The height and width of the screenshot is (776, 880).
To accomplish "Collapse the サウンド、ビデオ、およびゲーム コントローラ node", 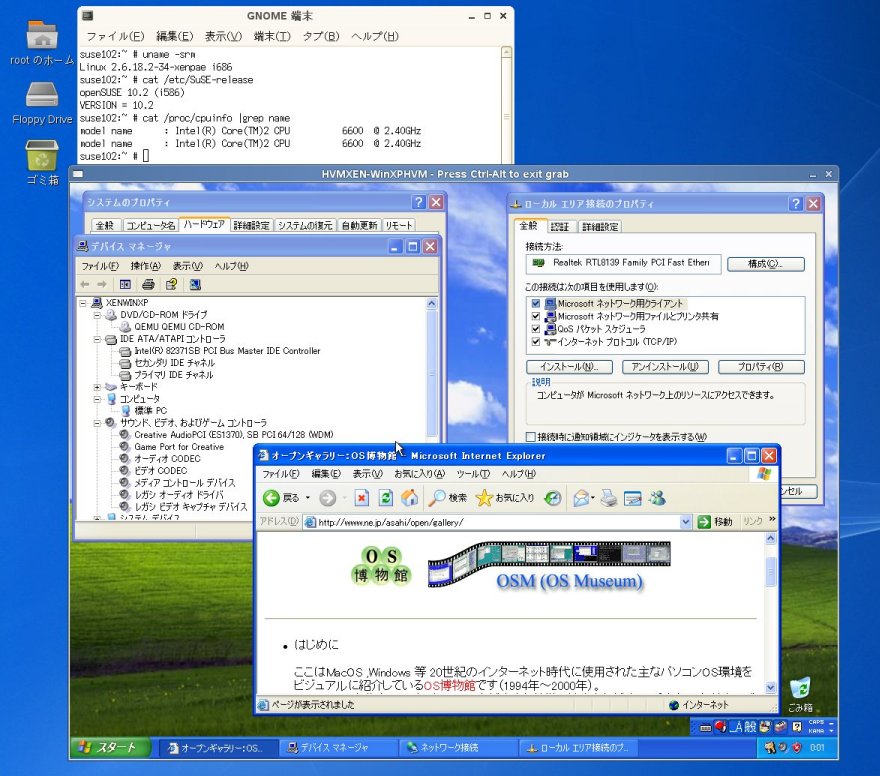I will (x=97, y=423).
